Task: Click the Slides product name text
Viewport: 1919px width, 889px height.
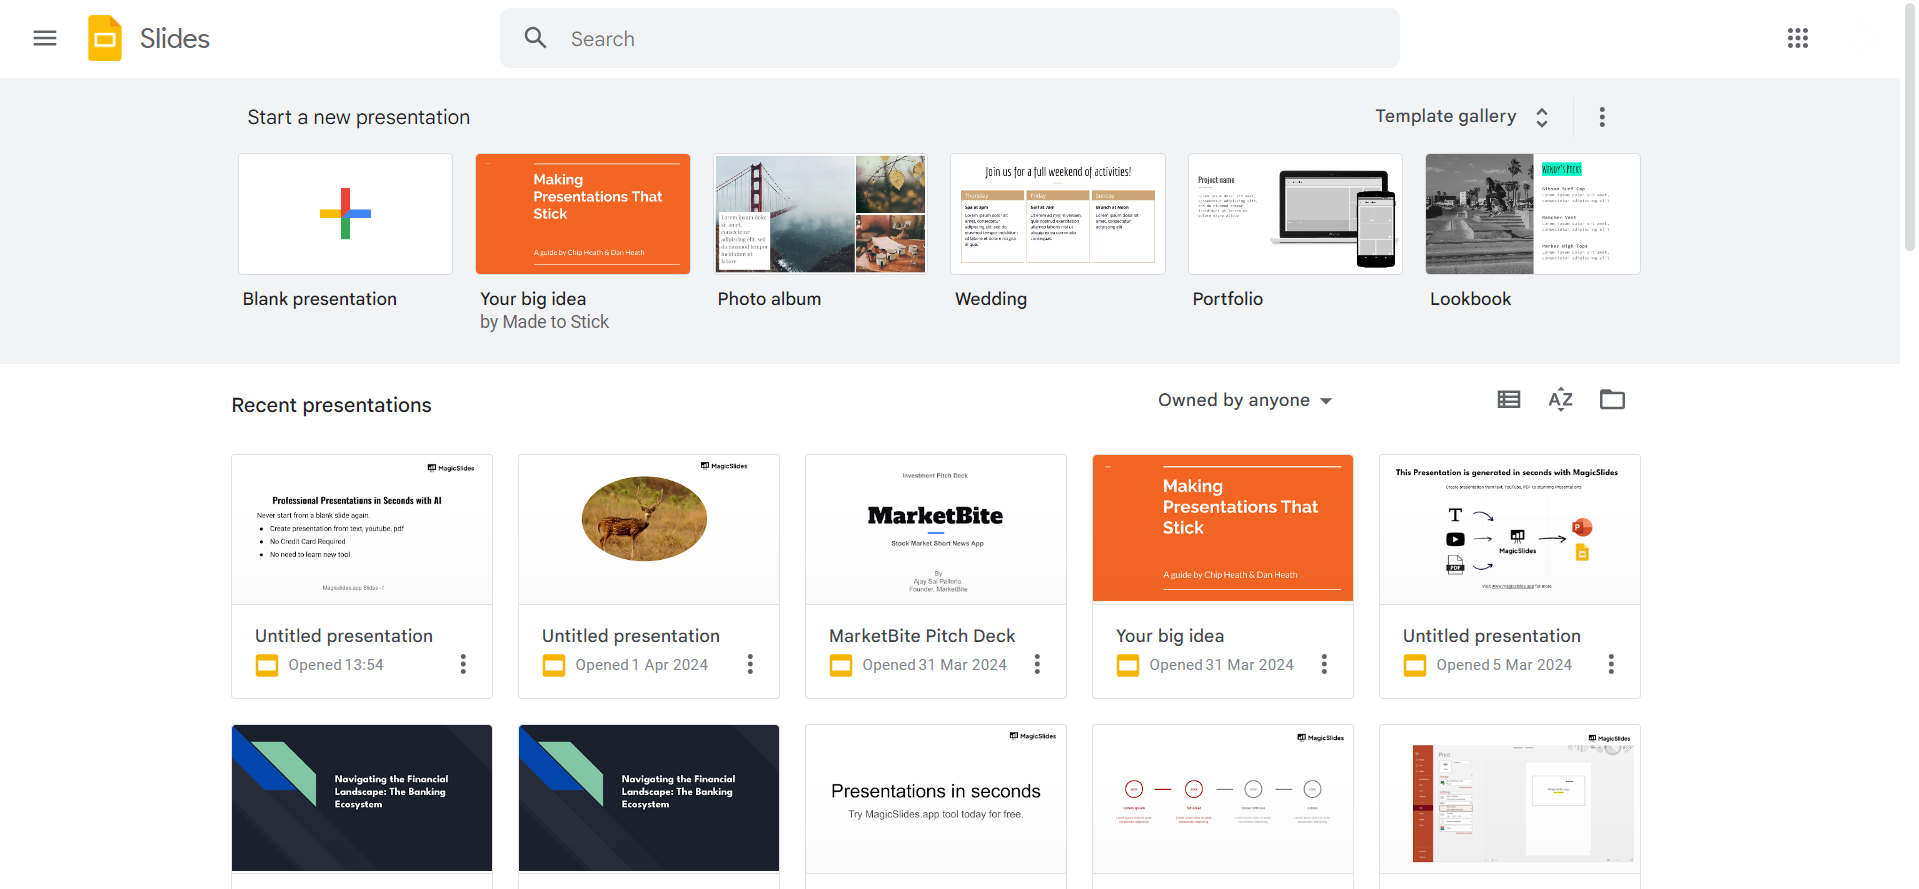Action: 175,38
